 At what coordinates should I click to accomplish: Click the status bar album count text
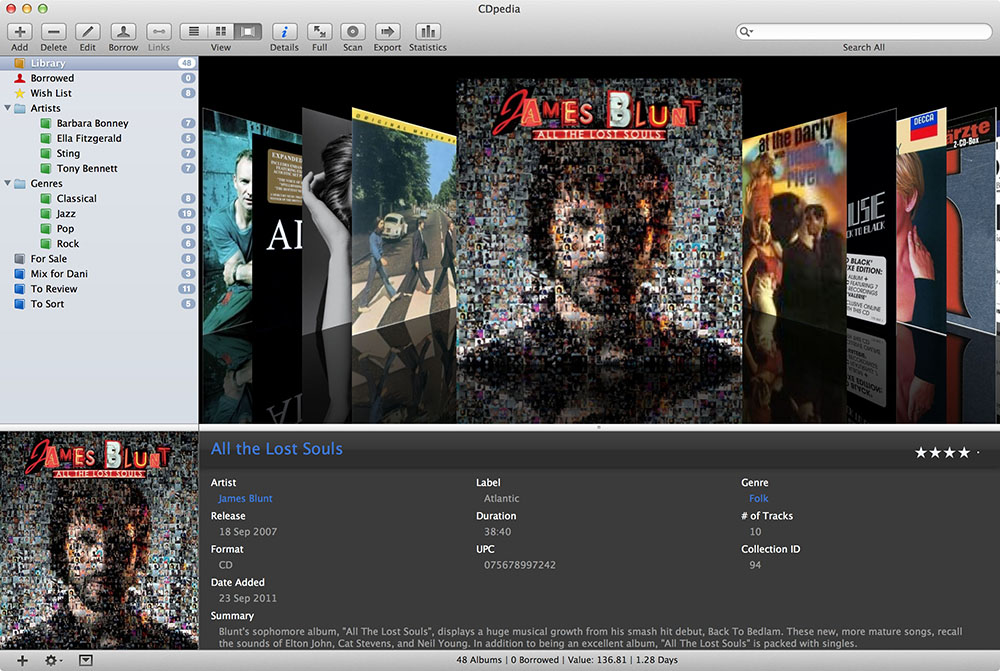click(479, 660)
